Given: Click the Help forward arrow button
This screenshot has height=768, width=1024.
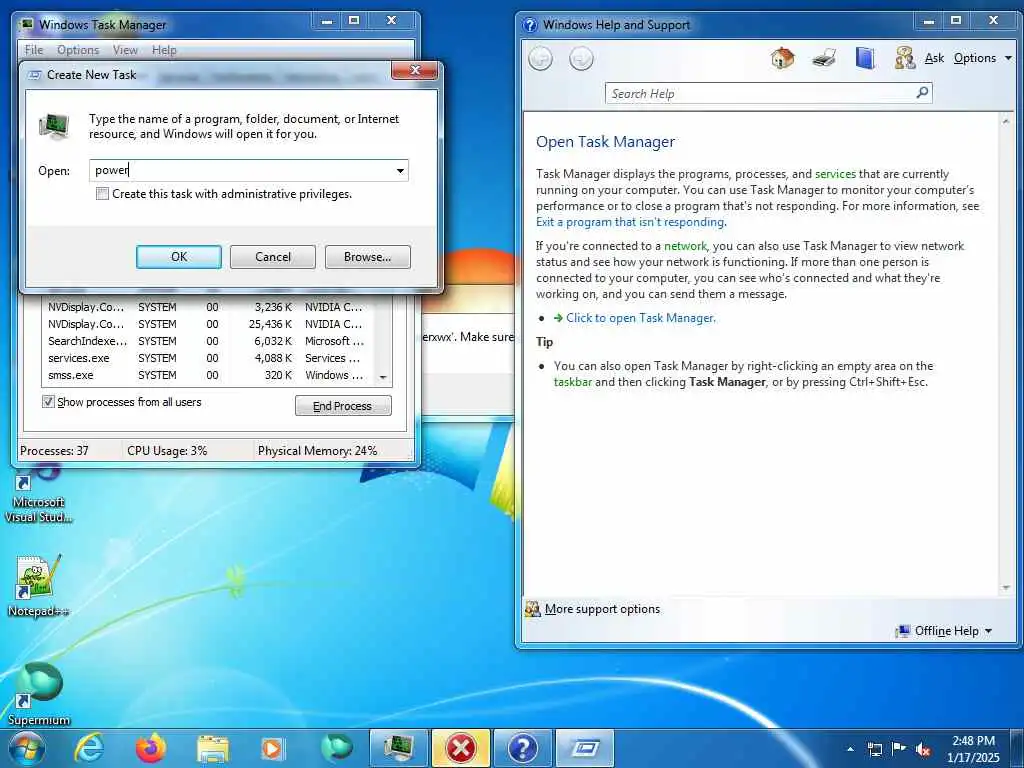Looking at the screenshot, I should click(x=581, y=59).
